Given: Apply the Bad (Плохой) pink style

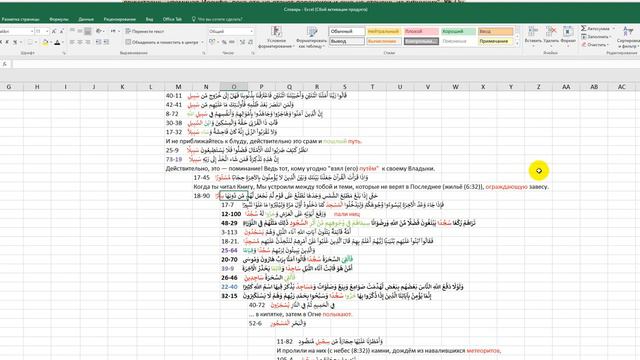Looking at the screenshot, I should [x=421, y=31].
